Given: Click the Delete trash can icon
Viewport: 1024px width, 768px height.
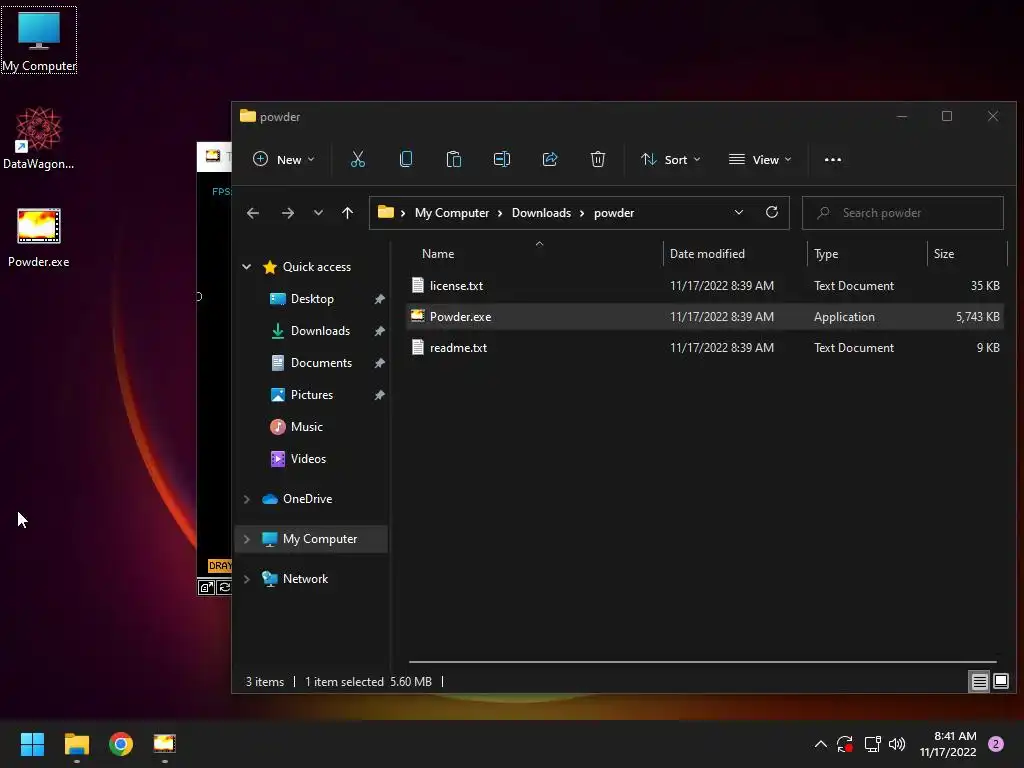Looking at the screenshot, I should [598, 159].
